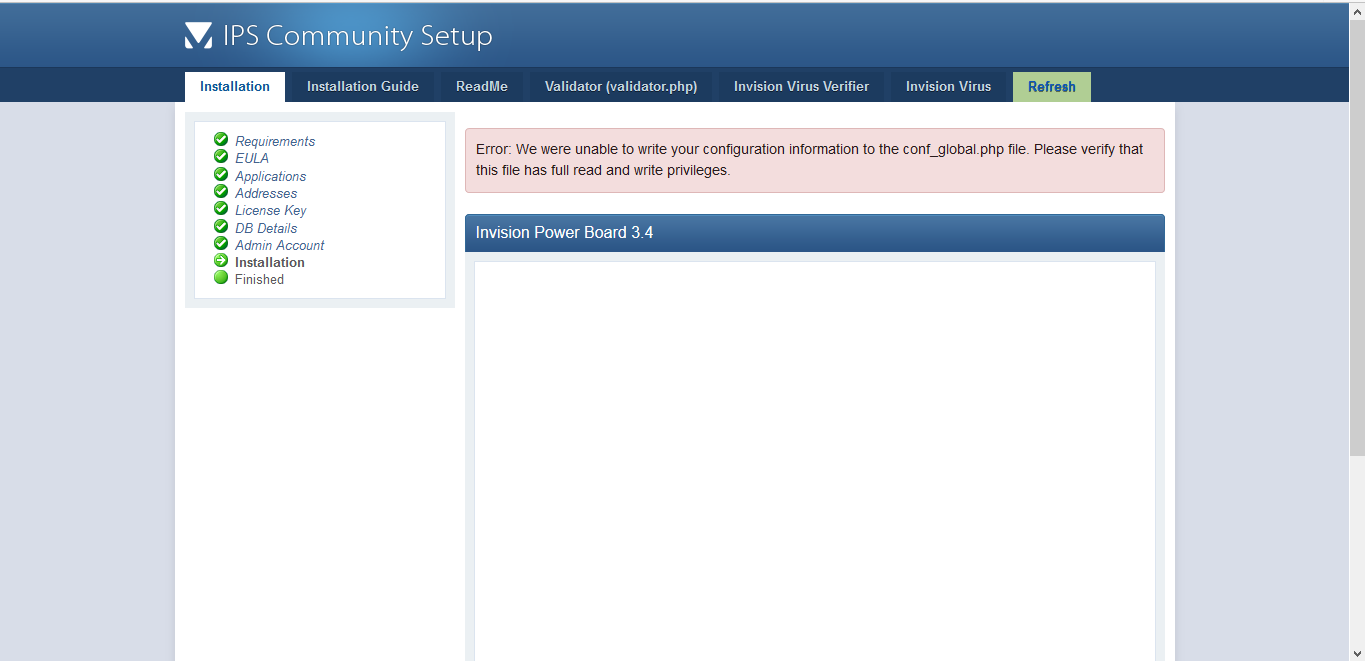1365x661 pixels.
Task: Select the Installation tab
Action: [235, 87]
